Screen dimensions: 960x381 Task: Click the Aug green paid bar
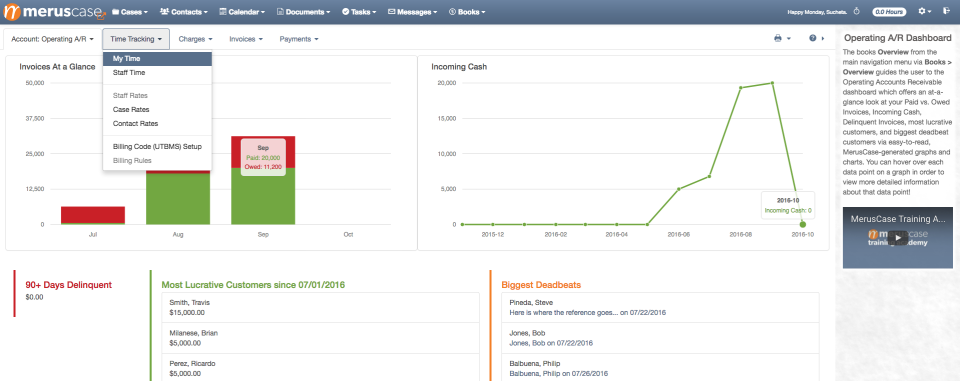(x=178, y=199)
